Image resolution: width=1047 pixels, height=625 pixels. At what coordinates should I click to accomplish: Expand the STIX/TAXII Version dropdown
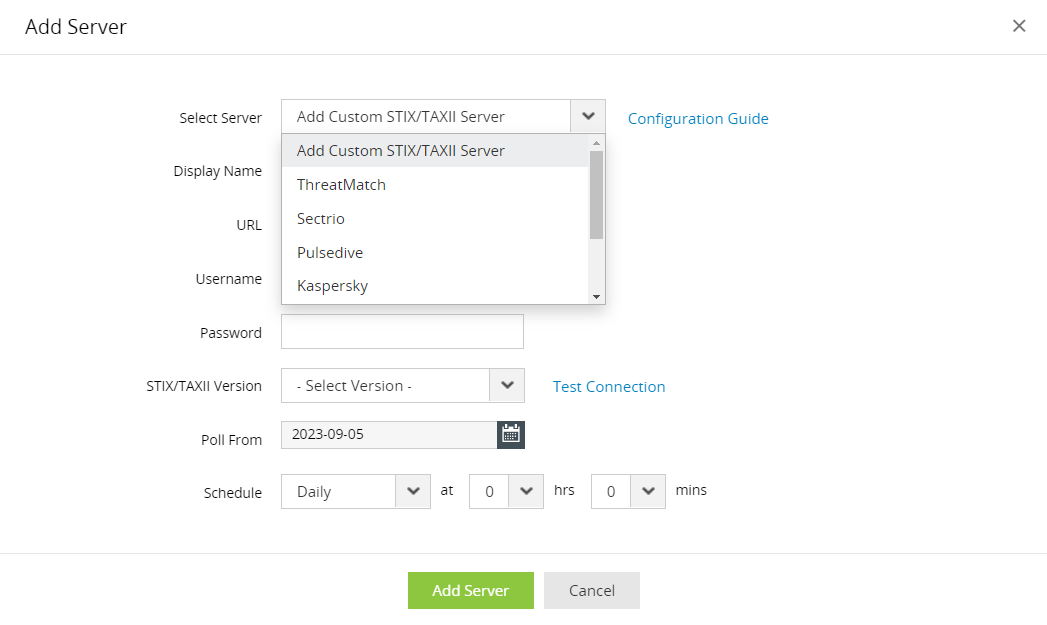(x=507, y=385)
